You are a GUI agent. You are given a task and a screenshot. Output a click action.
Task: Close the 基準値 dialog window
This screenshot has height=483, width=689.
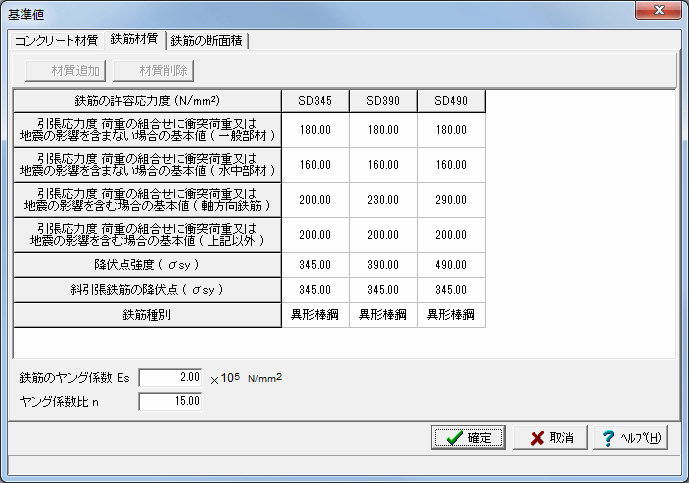point(658,10)
